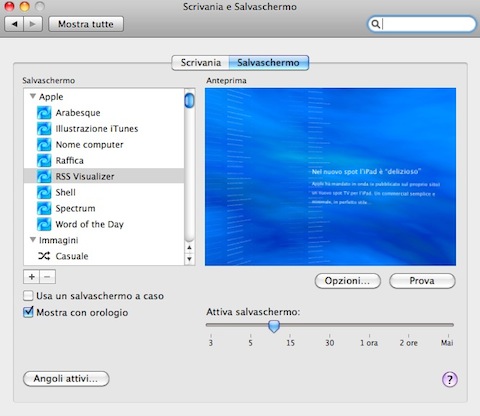Click the search input field

[x=422, y=24]
